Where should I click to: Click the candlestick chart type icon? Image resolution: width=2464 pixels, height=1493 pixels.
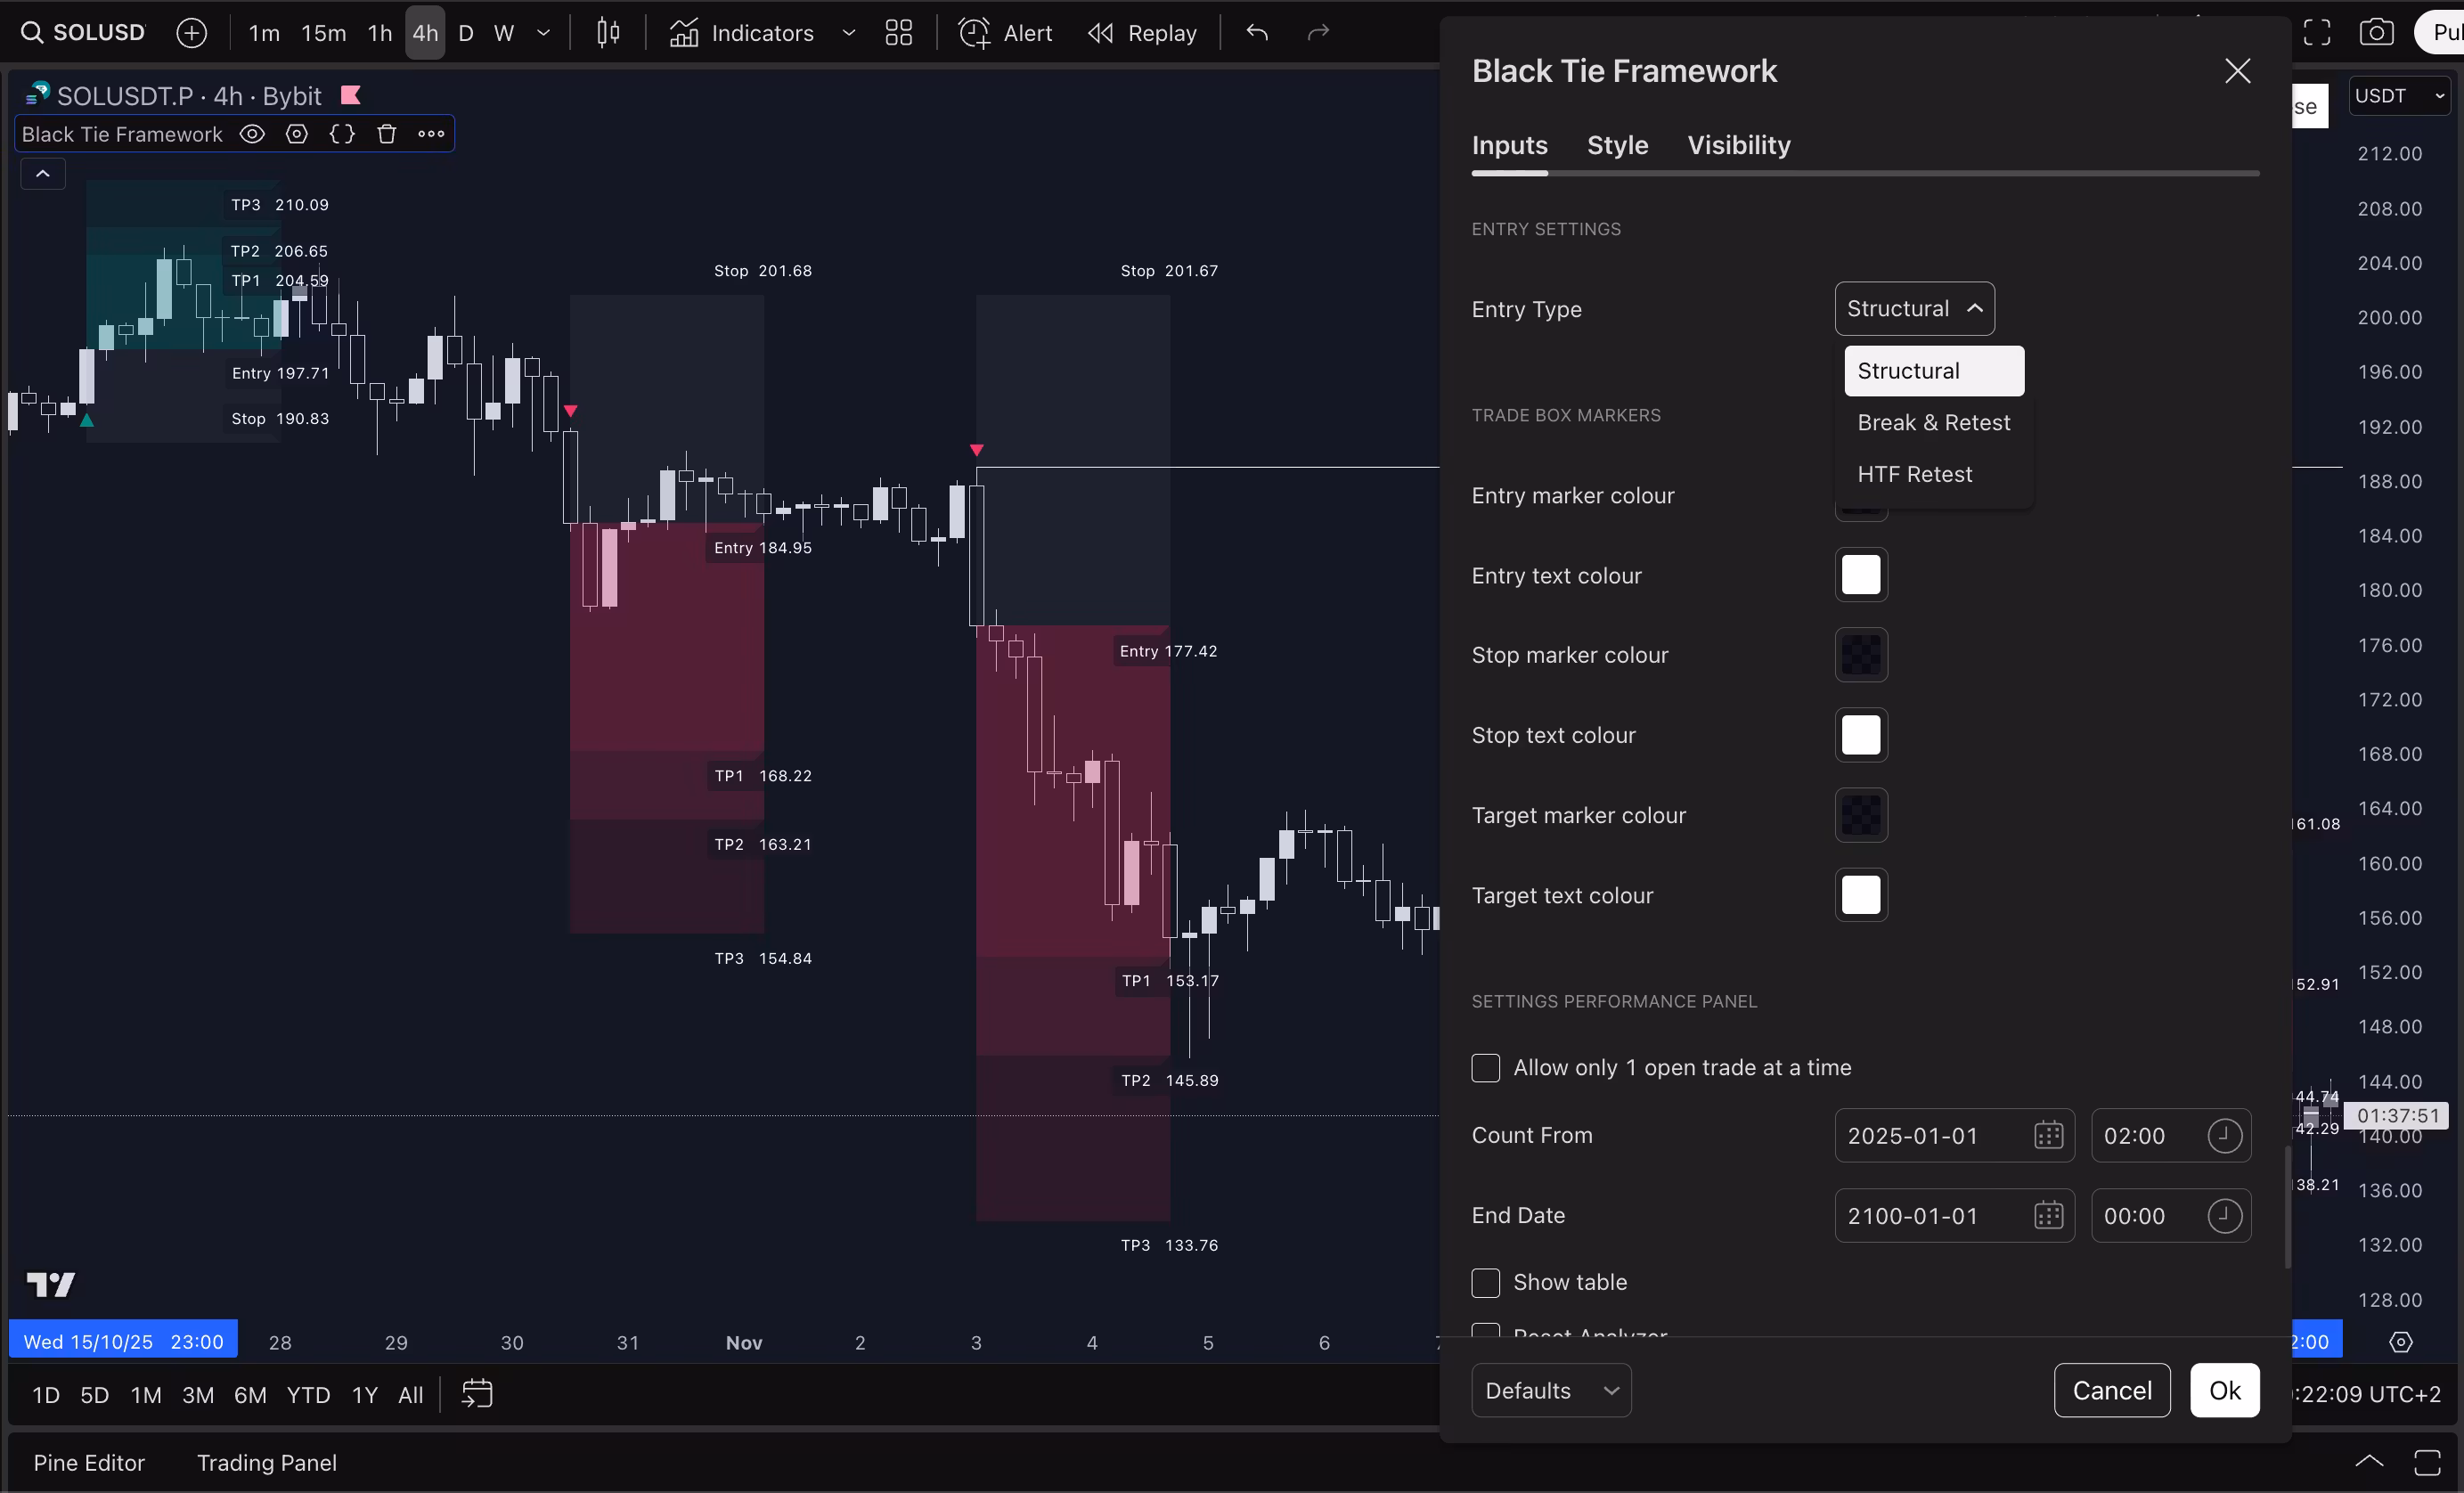[x=608, y=33]
